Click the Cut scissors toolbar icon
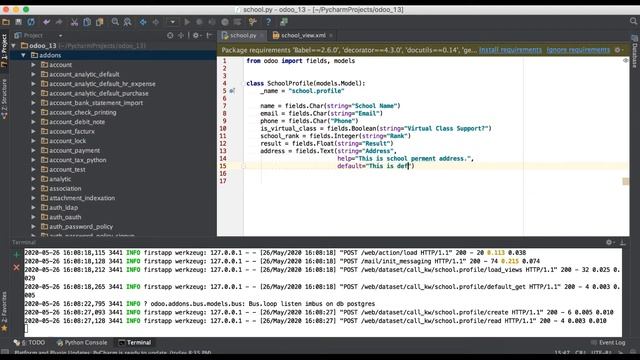640x360 pixels. pyautogui.click(x=74, y=22)
